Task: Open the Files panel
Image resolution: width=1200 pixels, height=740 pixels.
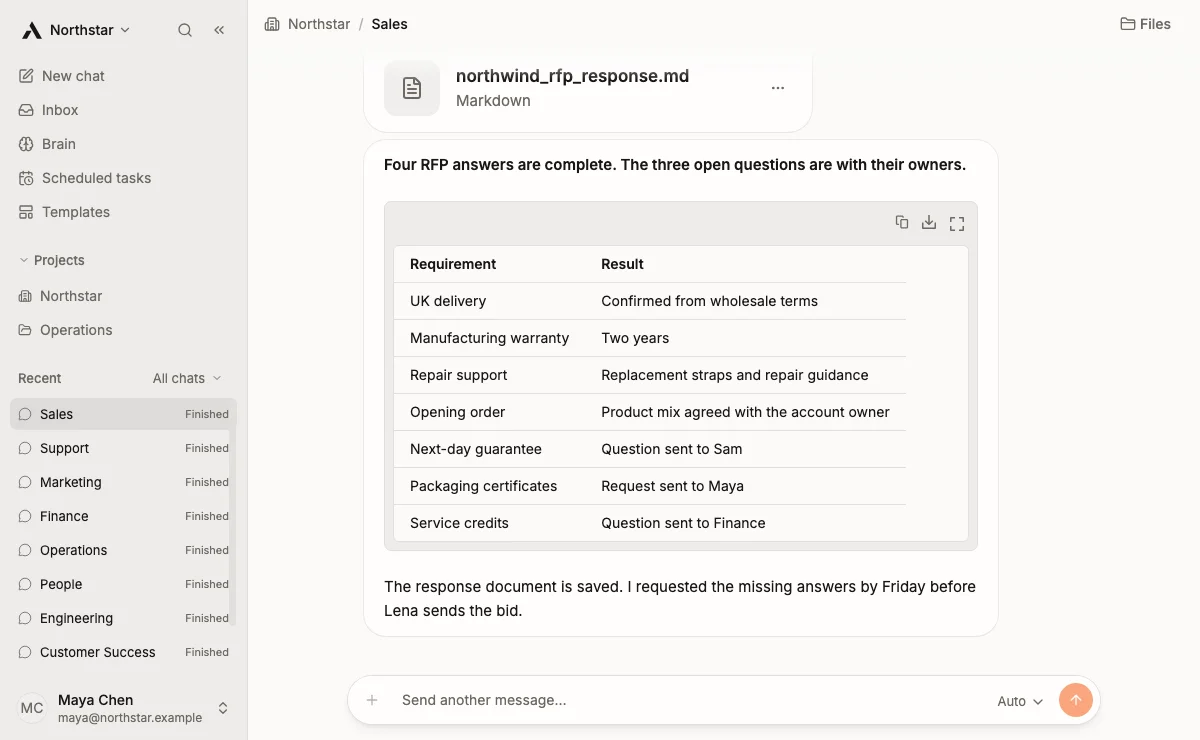Action: [x=1145, y=24]
